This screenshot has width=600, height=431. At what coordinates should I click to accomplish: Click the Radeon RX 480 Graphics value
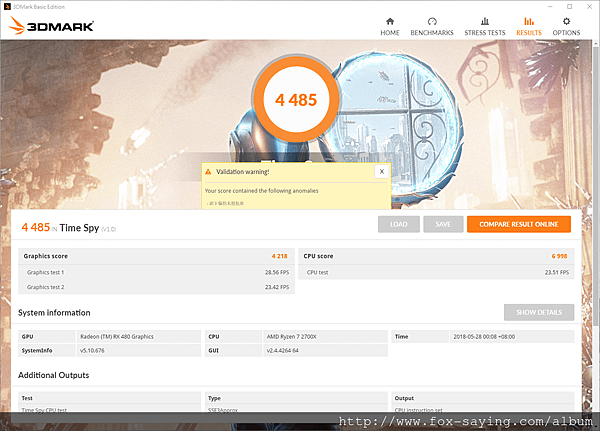click(117, 336)
